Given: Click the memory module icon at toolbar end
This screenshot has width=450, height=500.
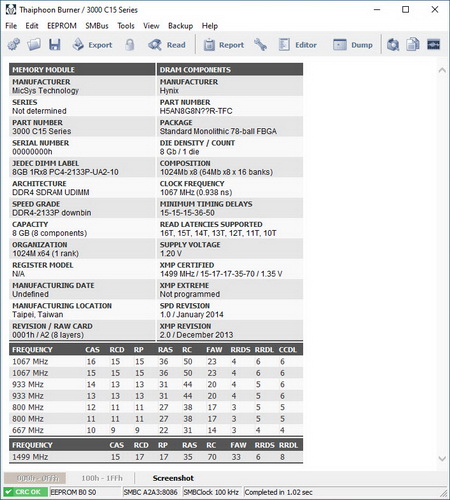Looking at the screenshot, I should (x=434, y=45).
